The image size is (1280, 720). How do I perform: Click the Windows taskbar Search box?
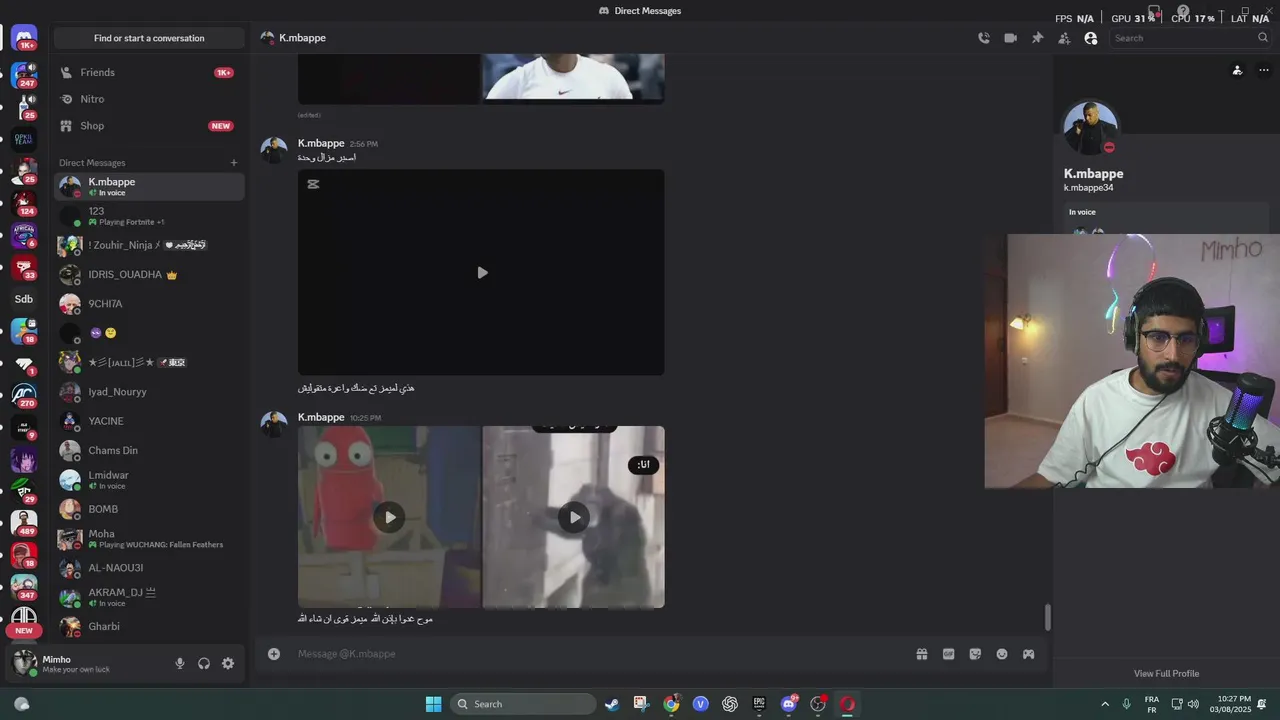point(523,704)
